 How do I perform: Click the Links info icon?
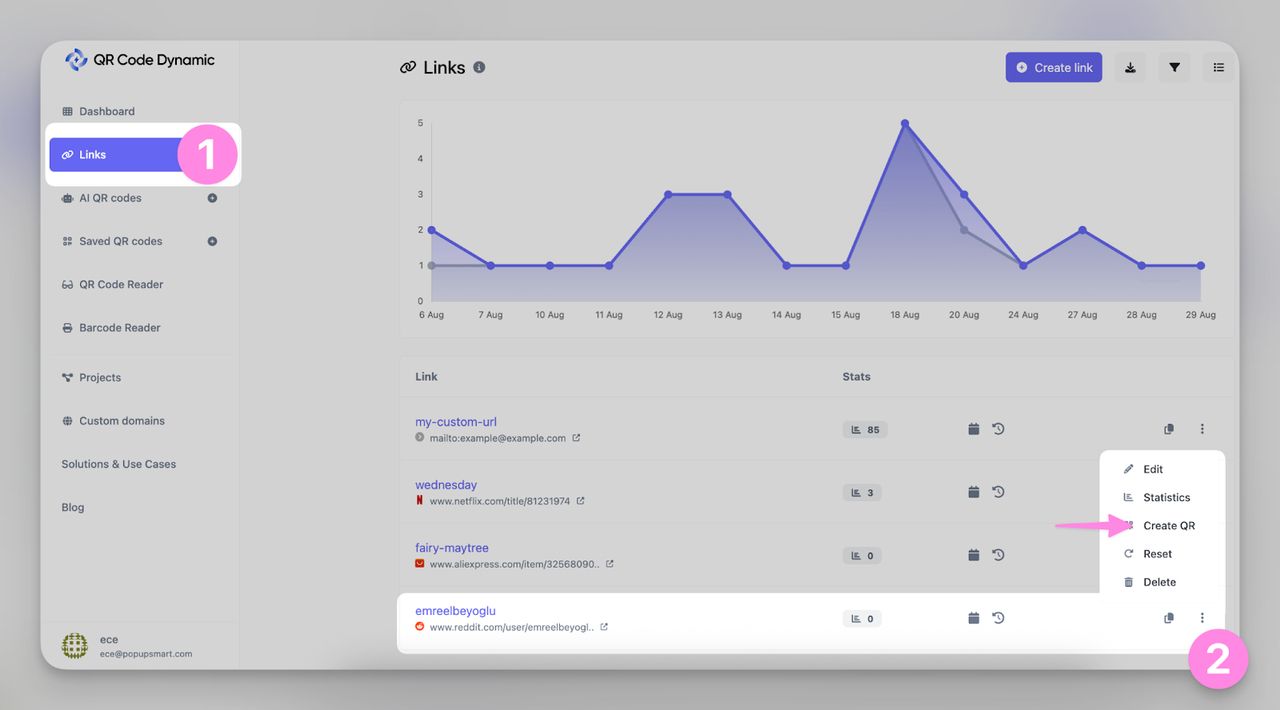479,68
